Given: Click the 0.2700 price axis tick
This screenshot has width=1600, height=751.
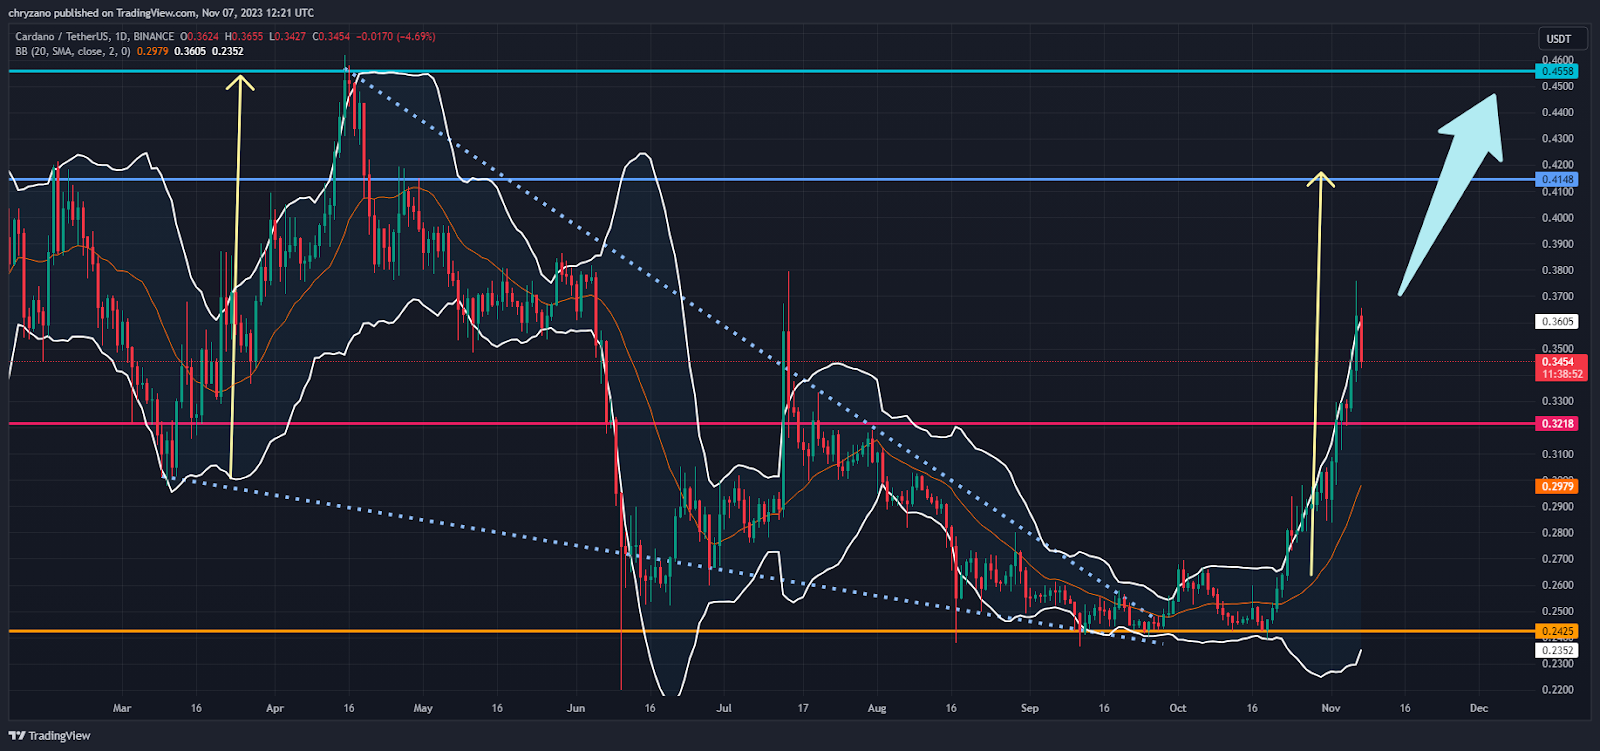Looking at the screenshot, I should coord(1557,559).
